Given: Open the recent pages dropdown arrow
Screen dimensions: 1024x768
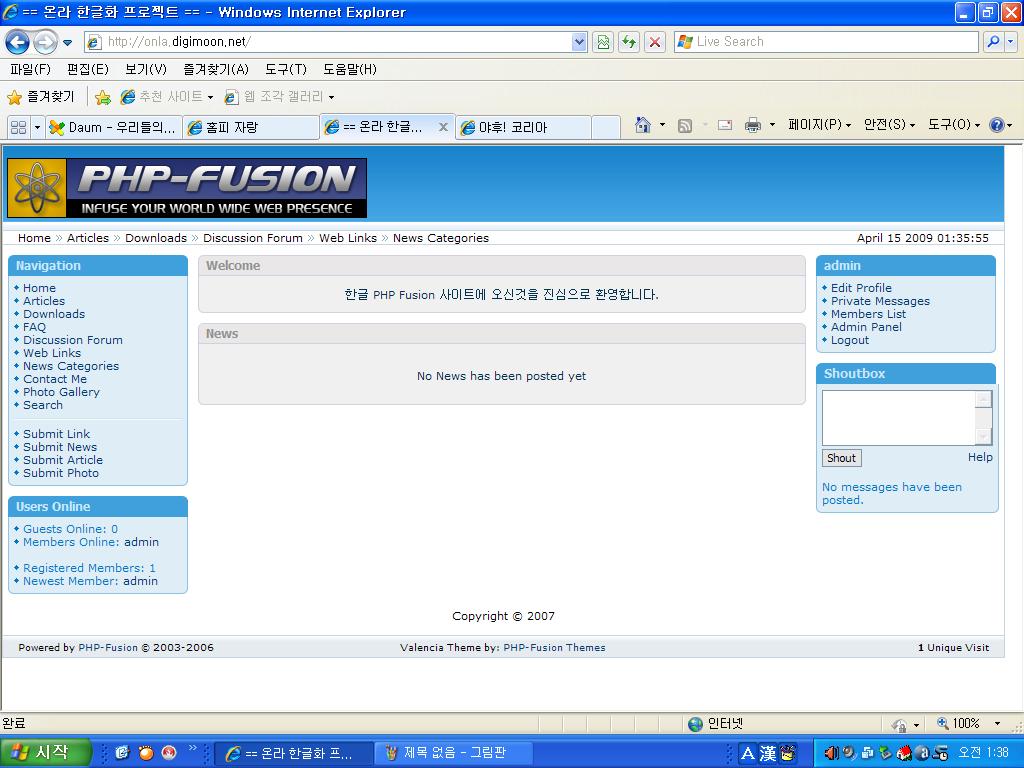Looking at the screenshot, I should 67,43.
